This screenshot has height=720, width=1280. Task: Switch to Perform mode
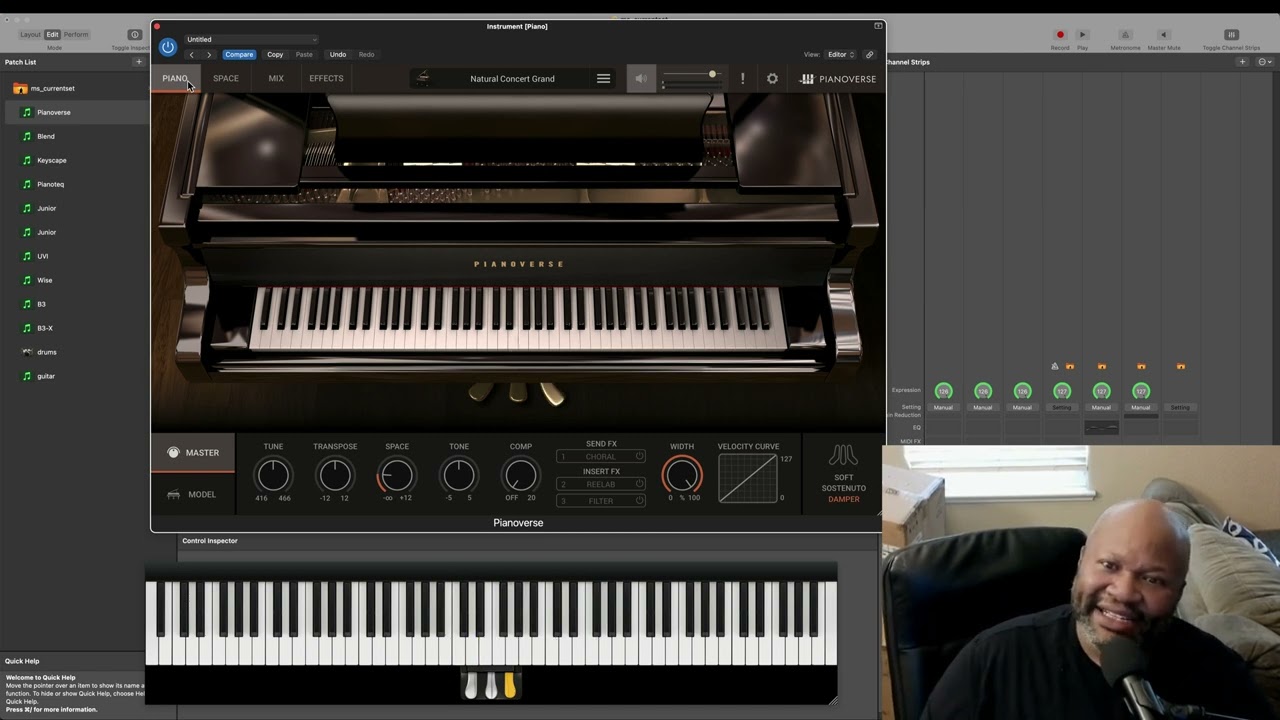click(76, 35)
